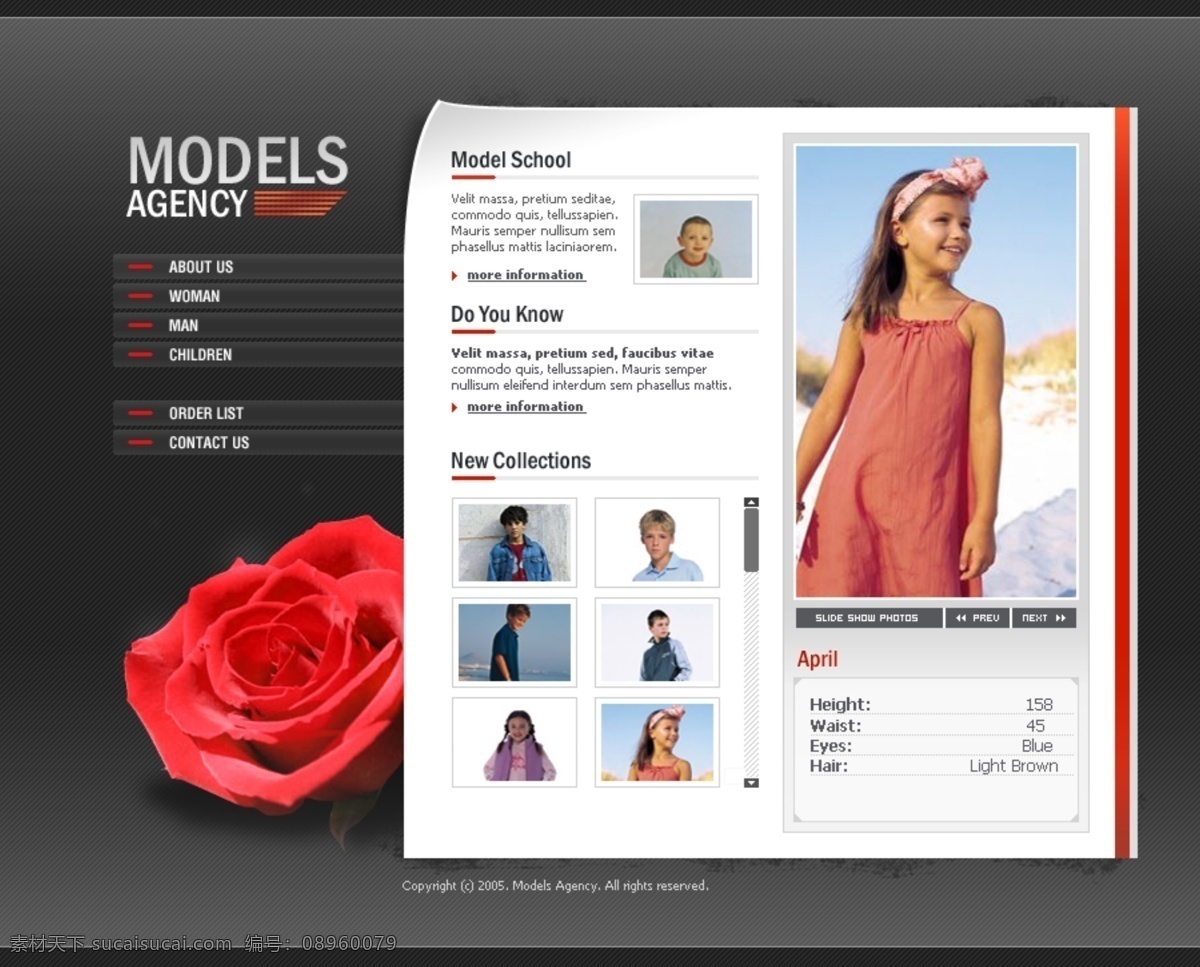Follow the Model School more information link
Viewport: 1200px width, 967px height.
click(x=525, y=275)
